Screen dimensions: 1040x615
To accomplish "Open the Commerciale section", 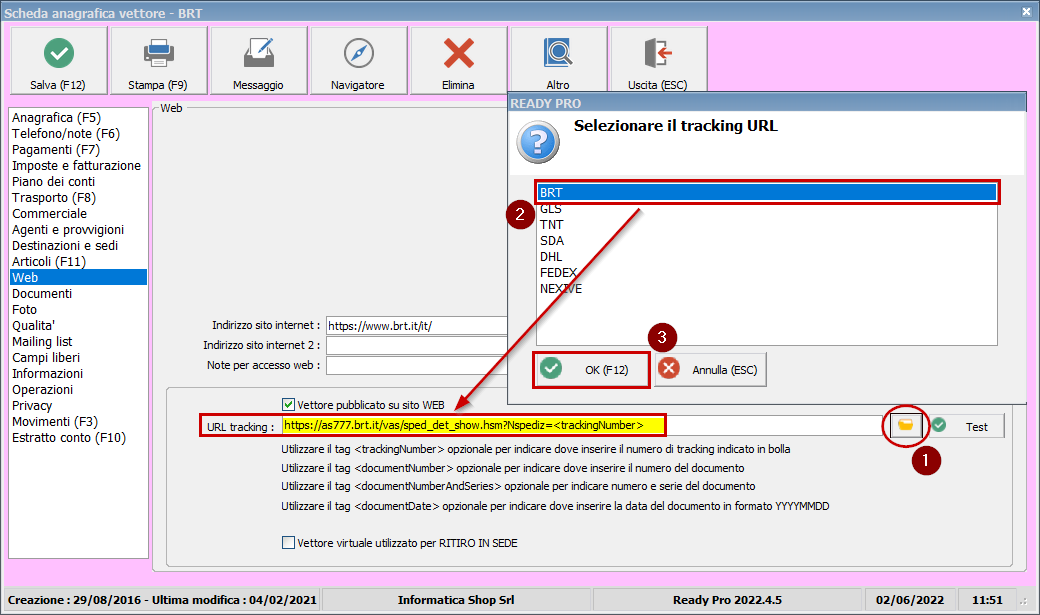I will pyautogui.click(x=78, y=213).
